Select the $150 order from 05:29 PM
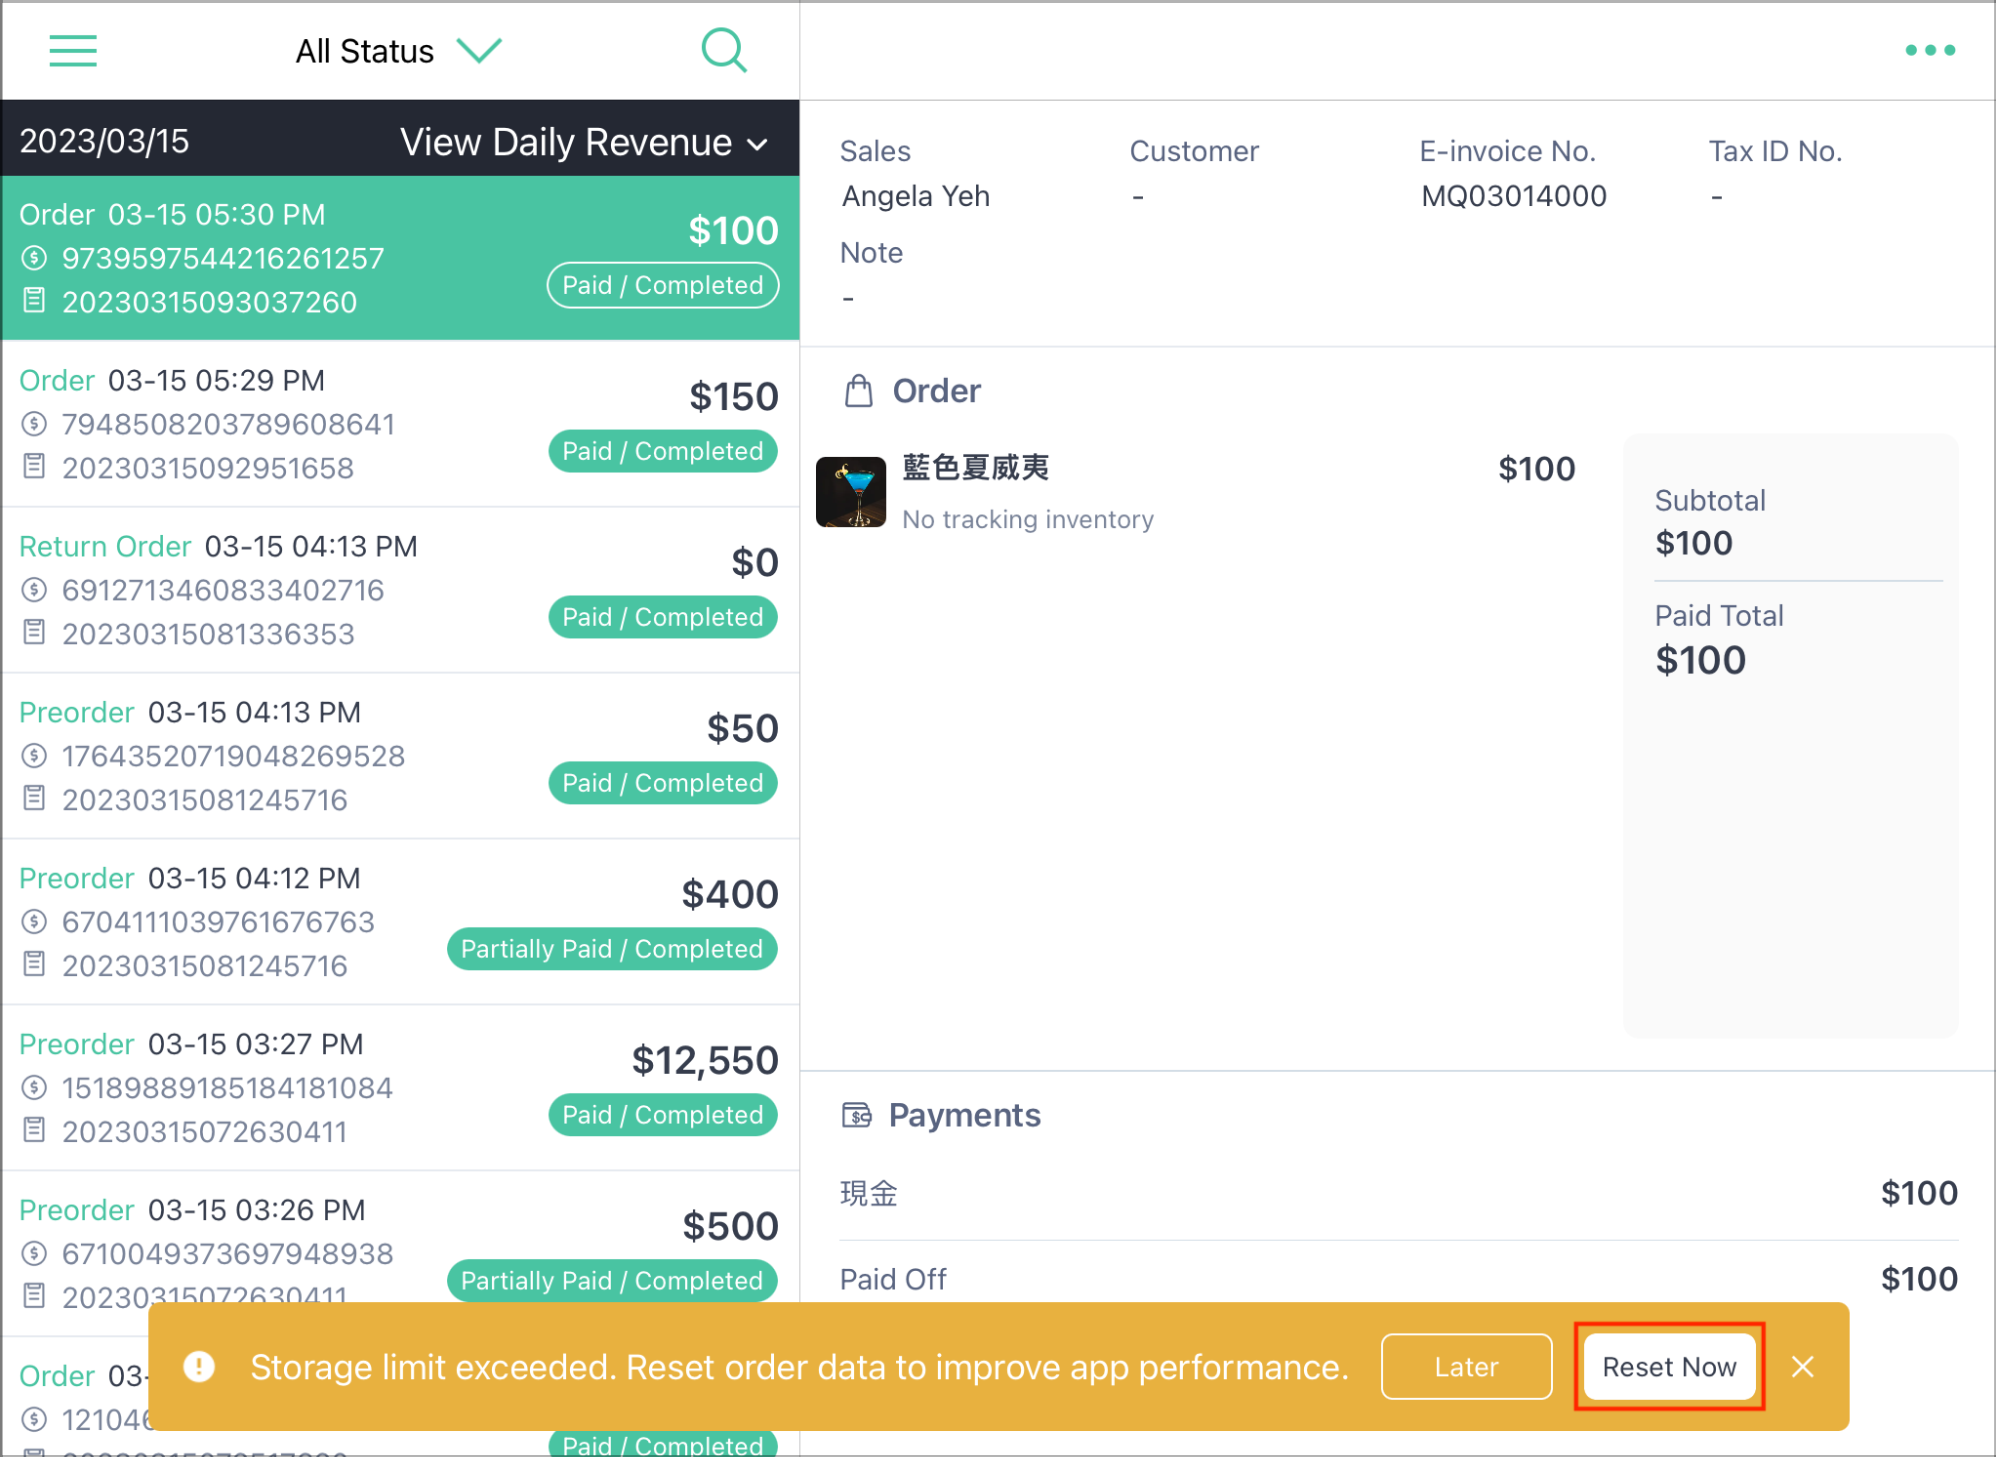Screen dimensions: 1996x1457 coord(400,424)
